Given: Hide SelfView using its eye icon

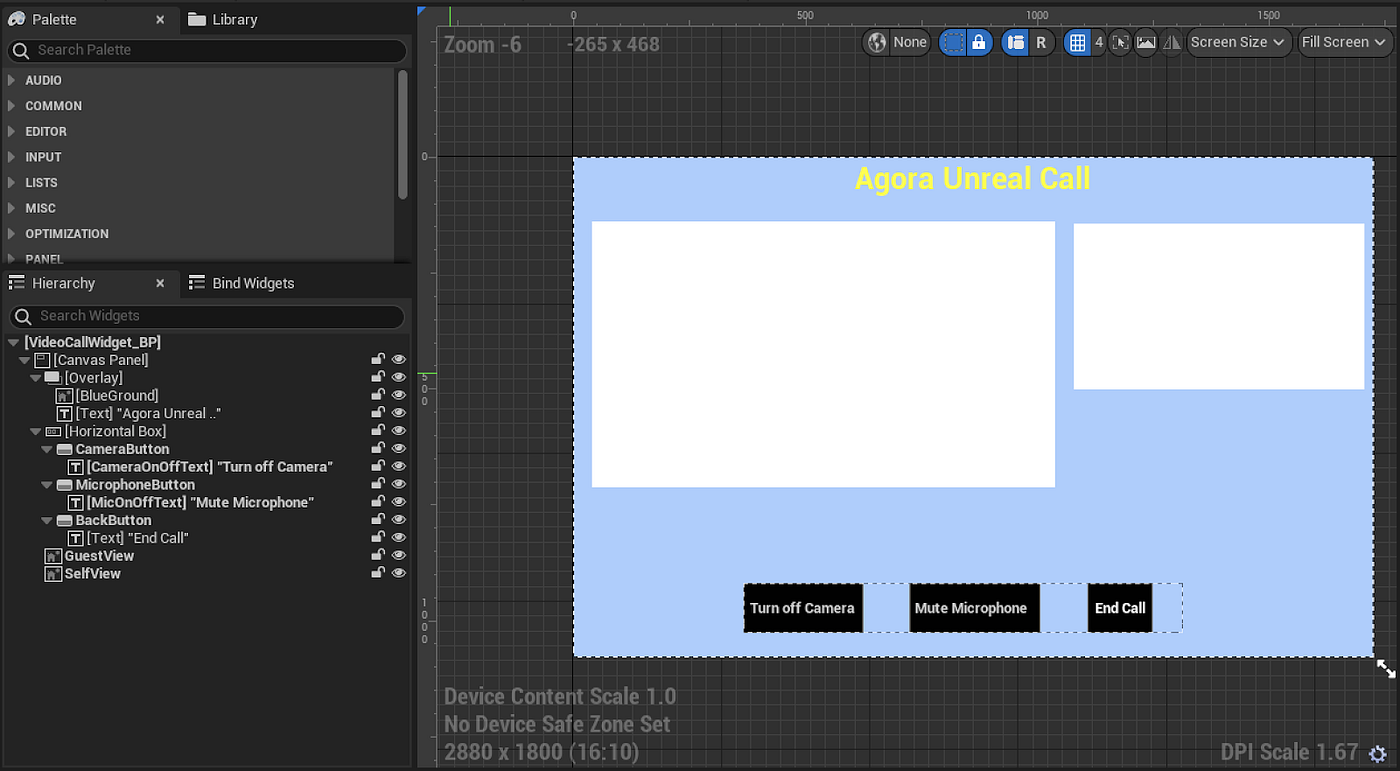Looking at the screenshot, I should 399,574.
